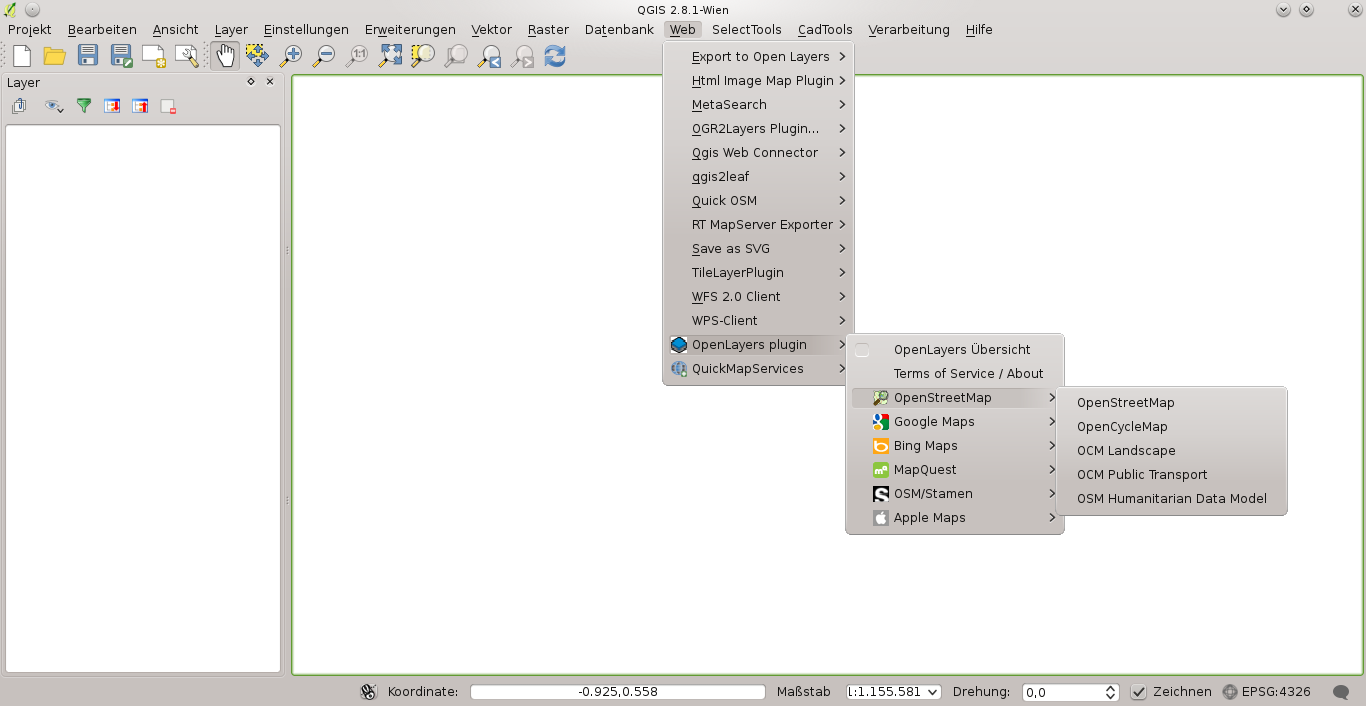This screenshot has height=706, width=1366.
Task: Select the Zoom Out tool
Action: tap(324, 56)
